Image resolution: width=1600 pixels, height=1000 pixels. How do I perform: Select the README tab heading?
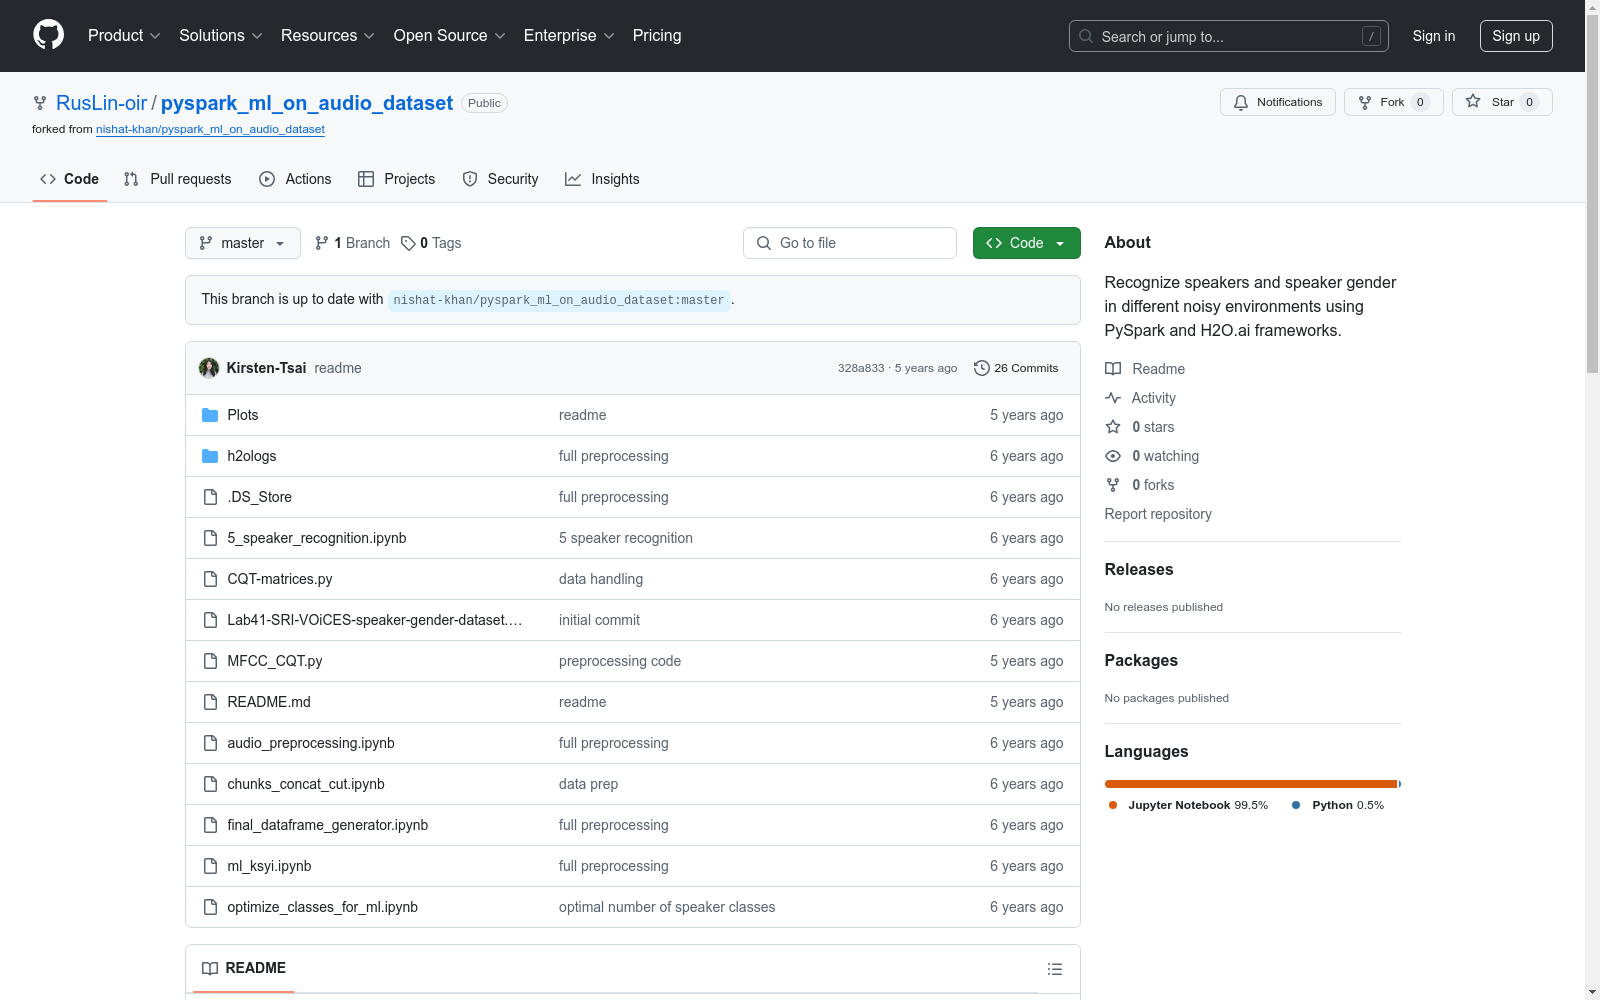[x=244, y=968]
